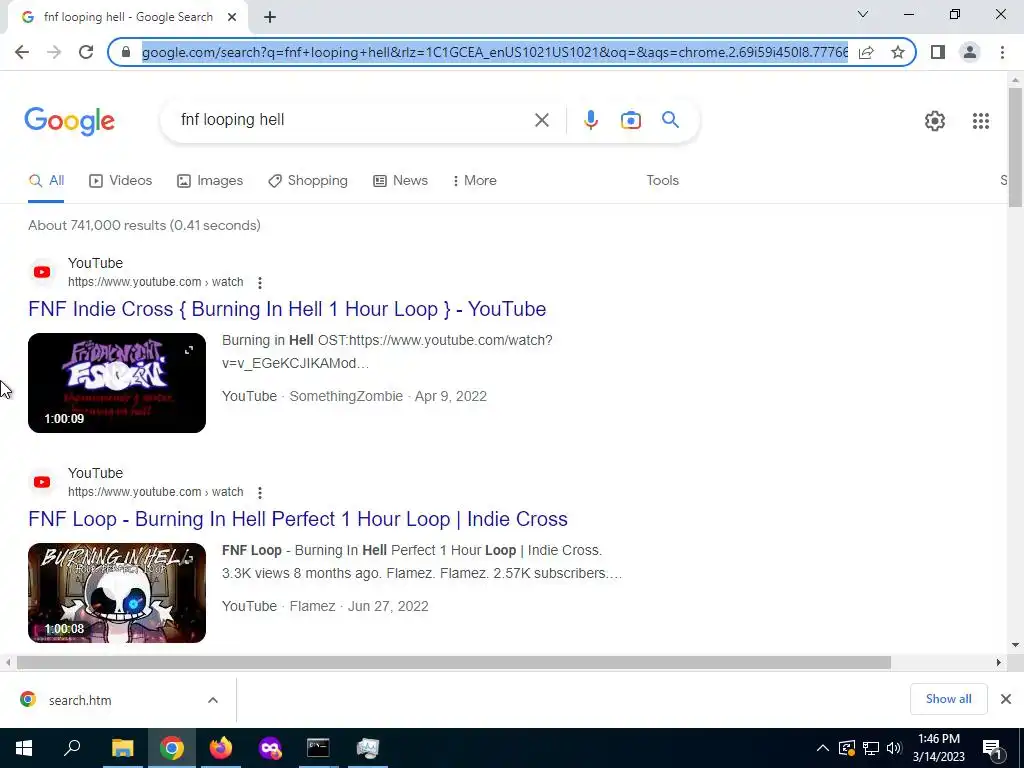
Task: Close the downloads bar
Action: tap(1006, 699)
